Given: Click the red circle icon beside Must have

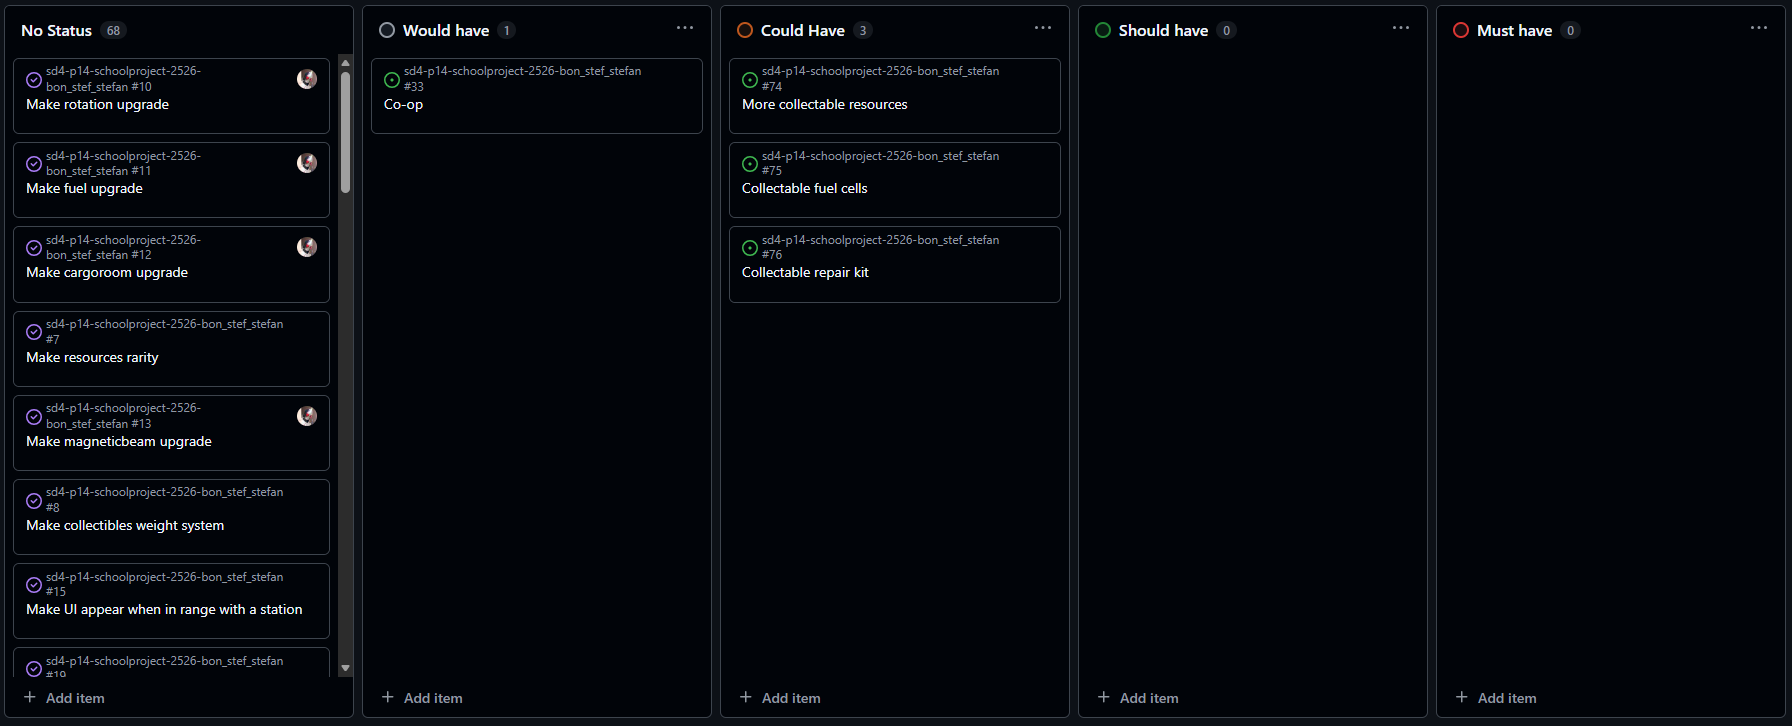Looking at the screenshot, I should (x=1461, y=31).
